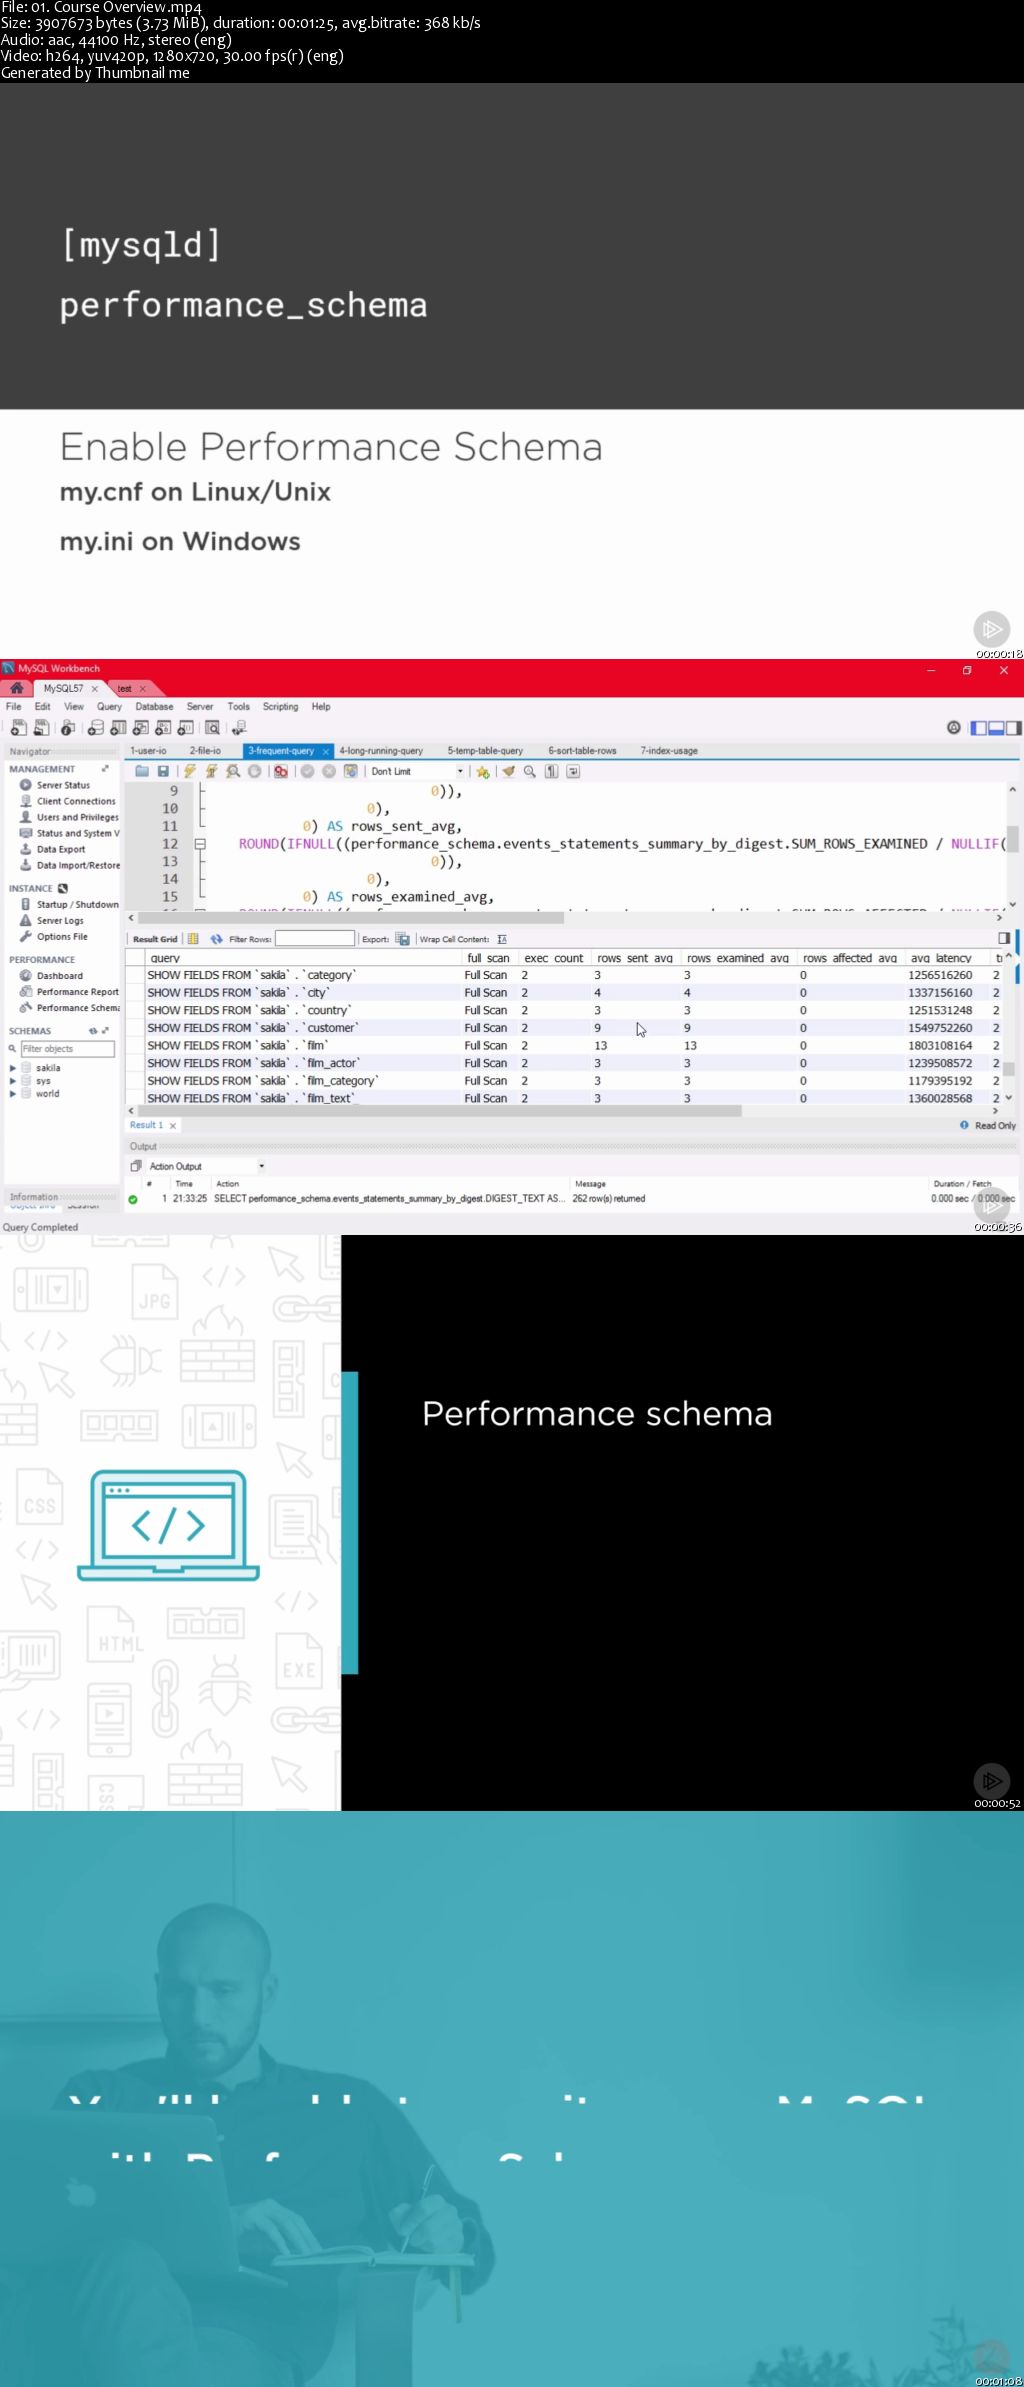
Task: Switch to 7-index-usage tab
Action: (x=669, y=750)
